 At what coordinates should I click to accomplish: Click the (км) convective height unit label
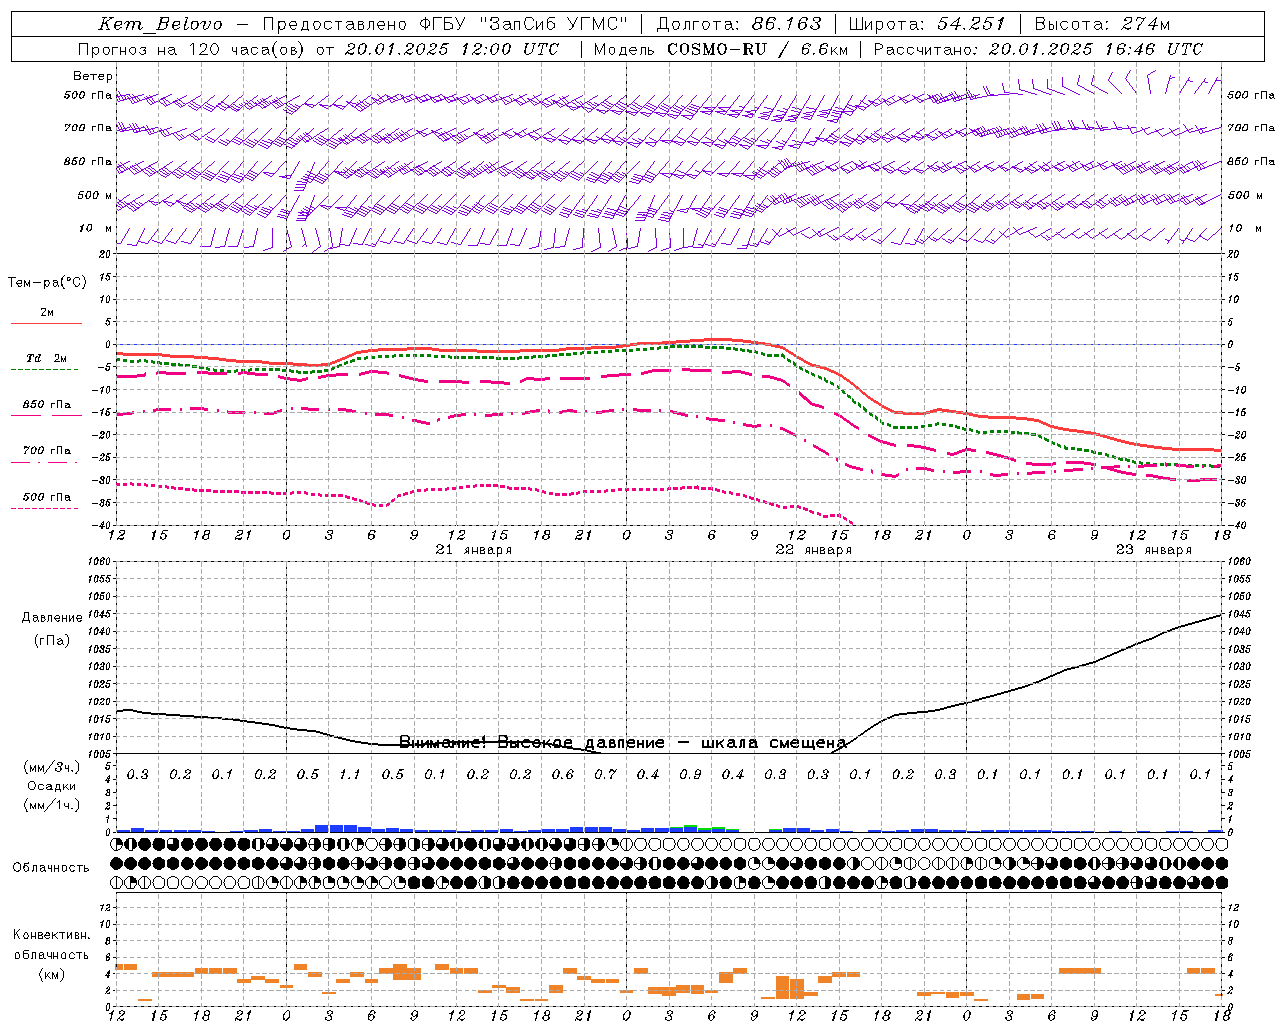(x=51, y=974)
